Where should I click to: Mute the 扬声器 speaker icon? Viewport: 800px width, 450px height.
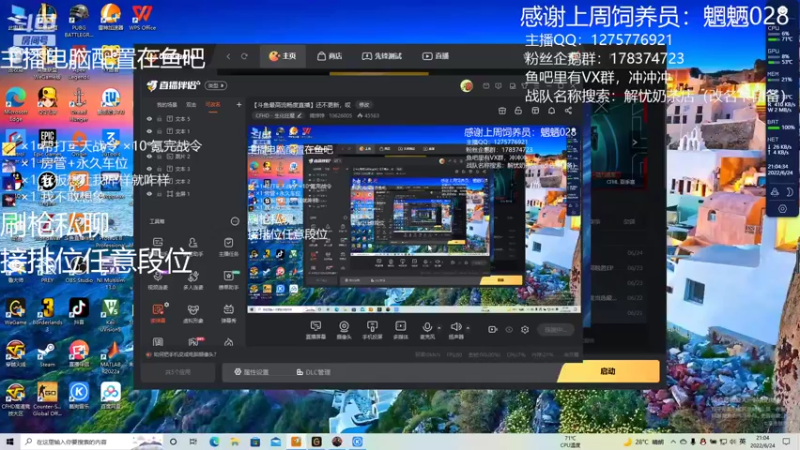[456, 327]
